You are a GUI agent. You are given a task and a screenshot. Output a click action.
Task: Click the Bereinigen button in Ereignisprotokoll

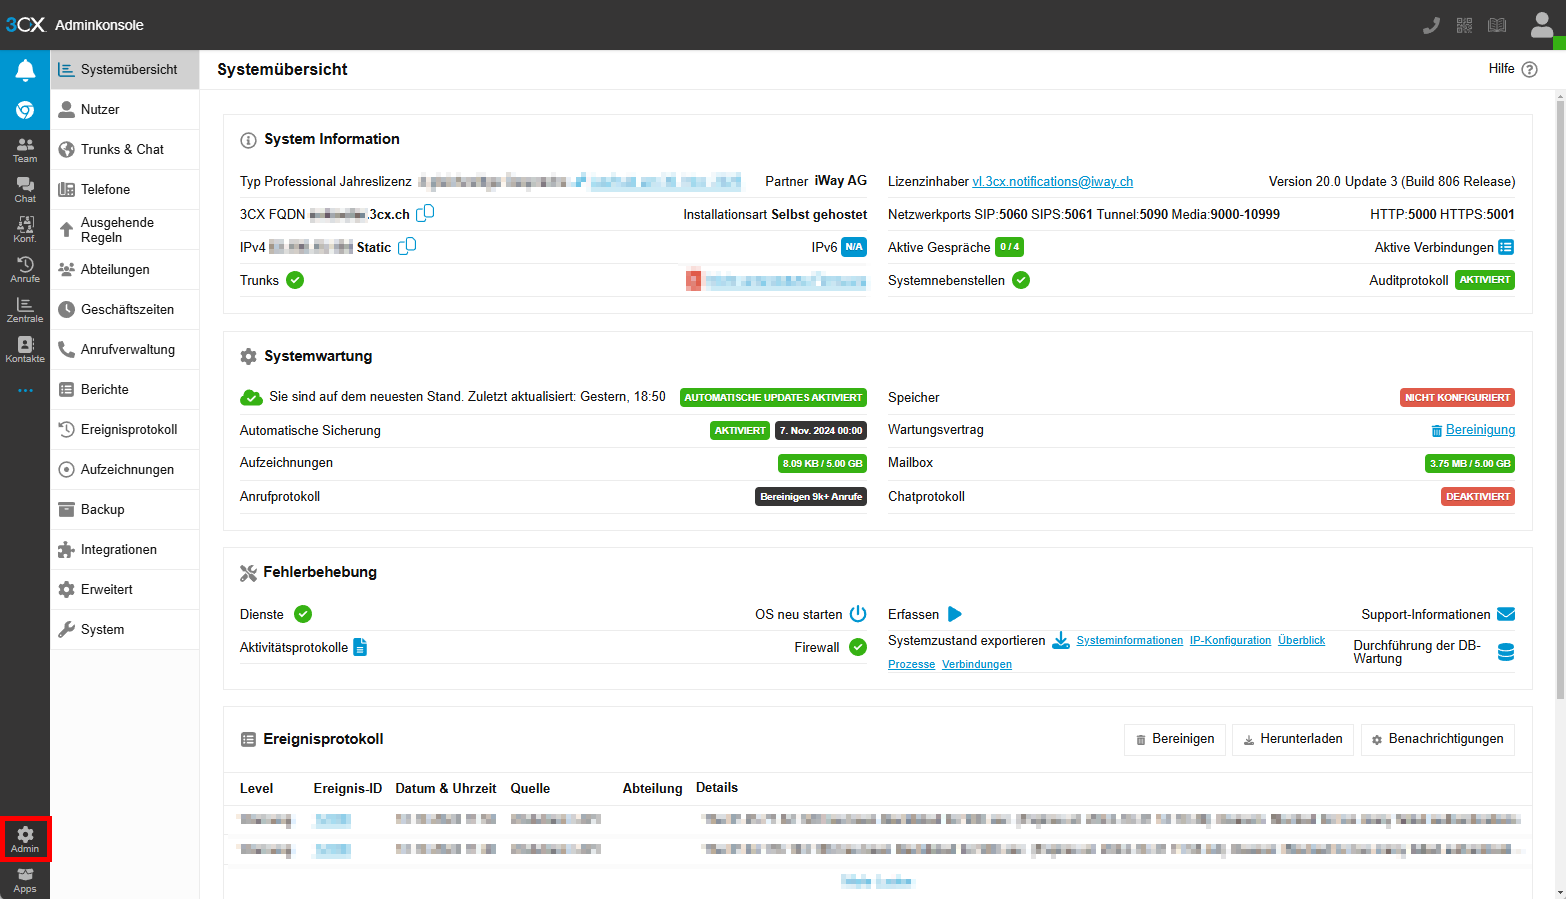1175,739
